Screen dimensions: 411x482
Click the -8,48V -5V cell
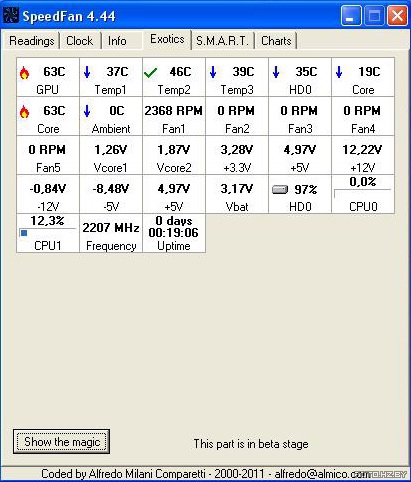click(x=111, y=194)
